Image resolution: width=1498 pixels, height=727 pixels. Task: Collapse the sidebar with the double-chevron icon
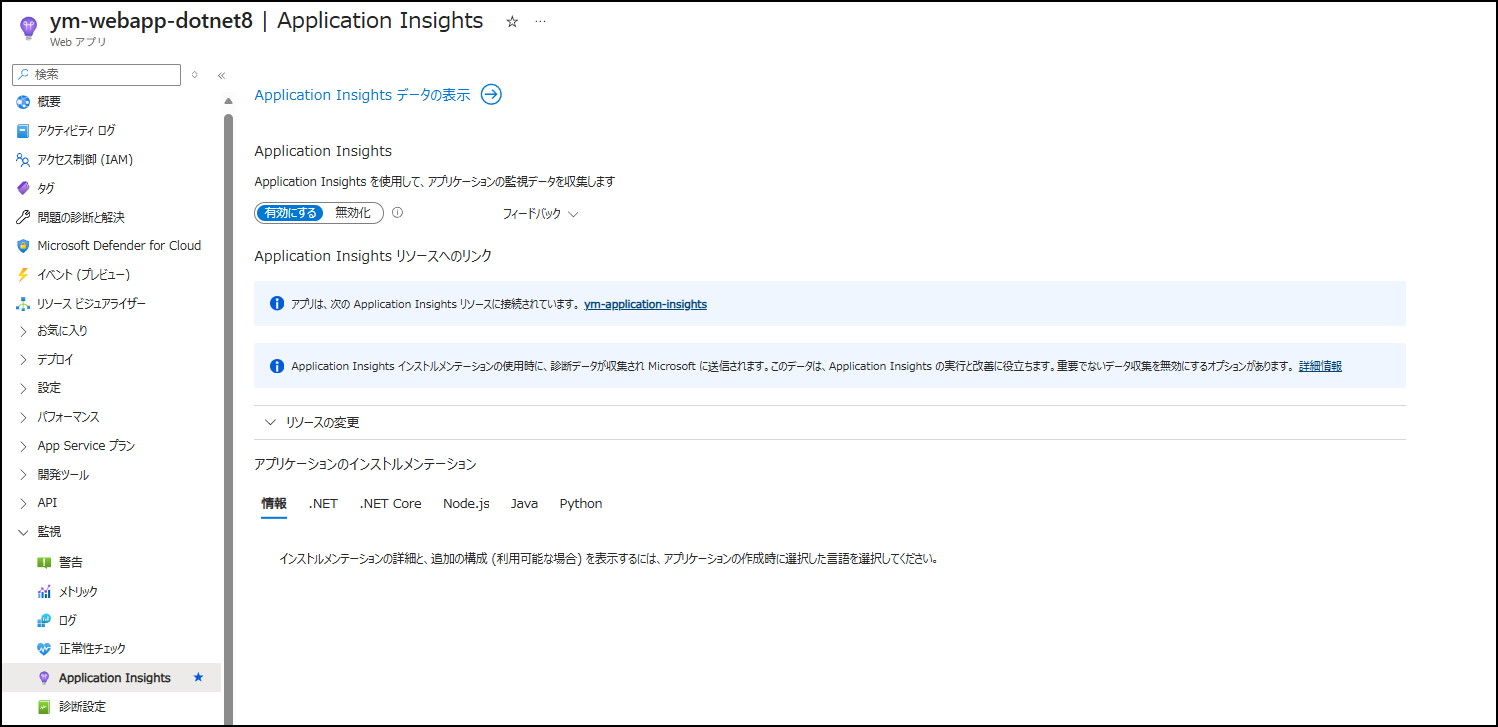pos(221,75)
